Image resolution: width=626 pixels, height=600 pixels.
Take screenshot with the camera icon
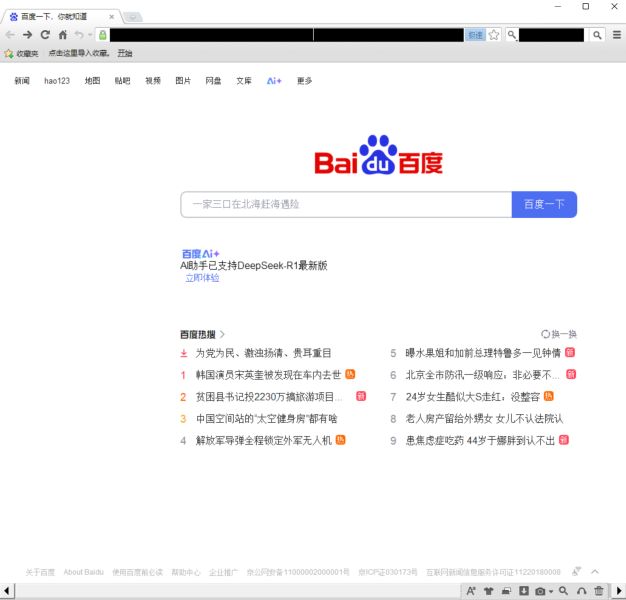pos(540,591)
